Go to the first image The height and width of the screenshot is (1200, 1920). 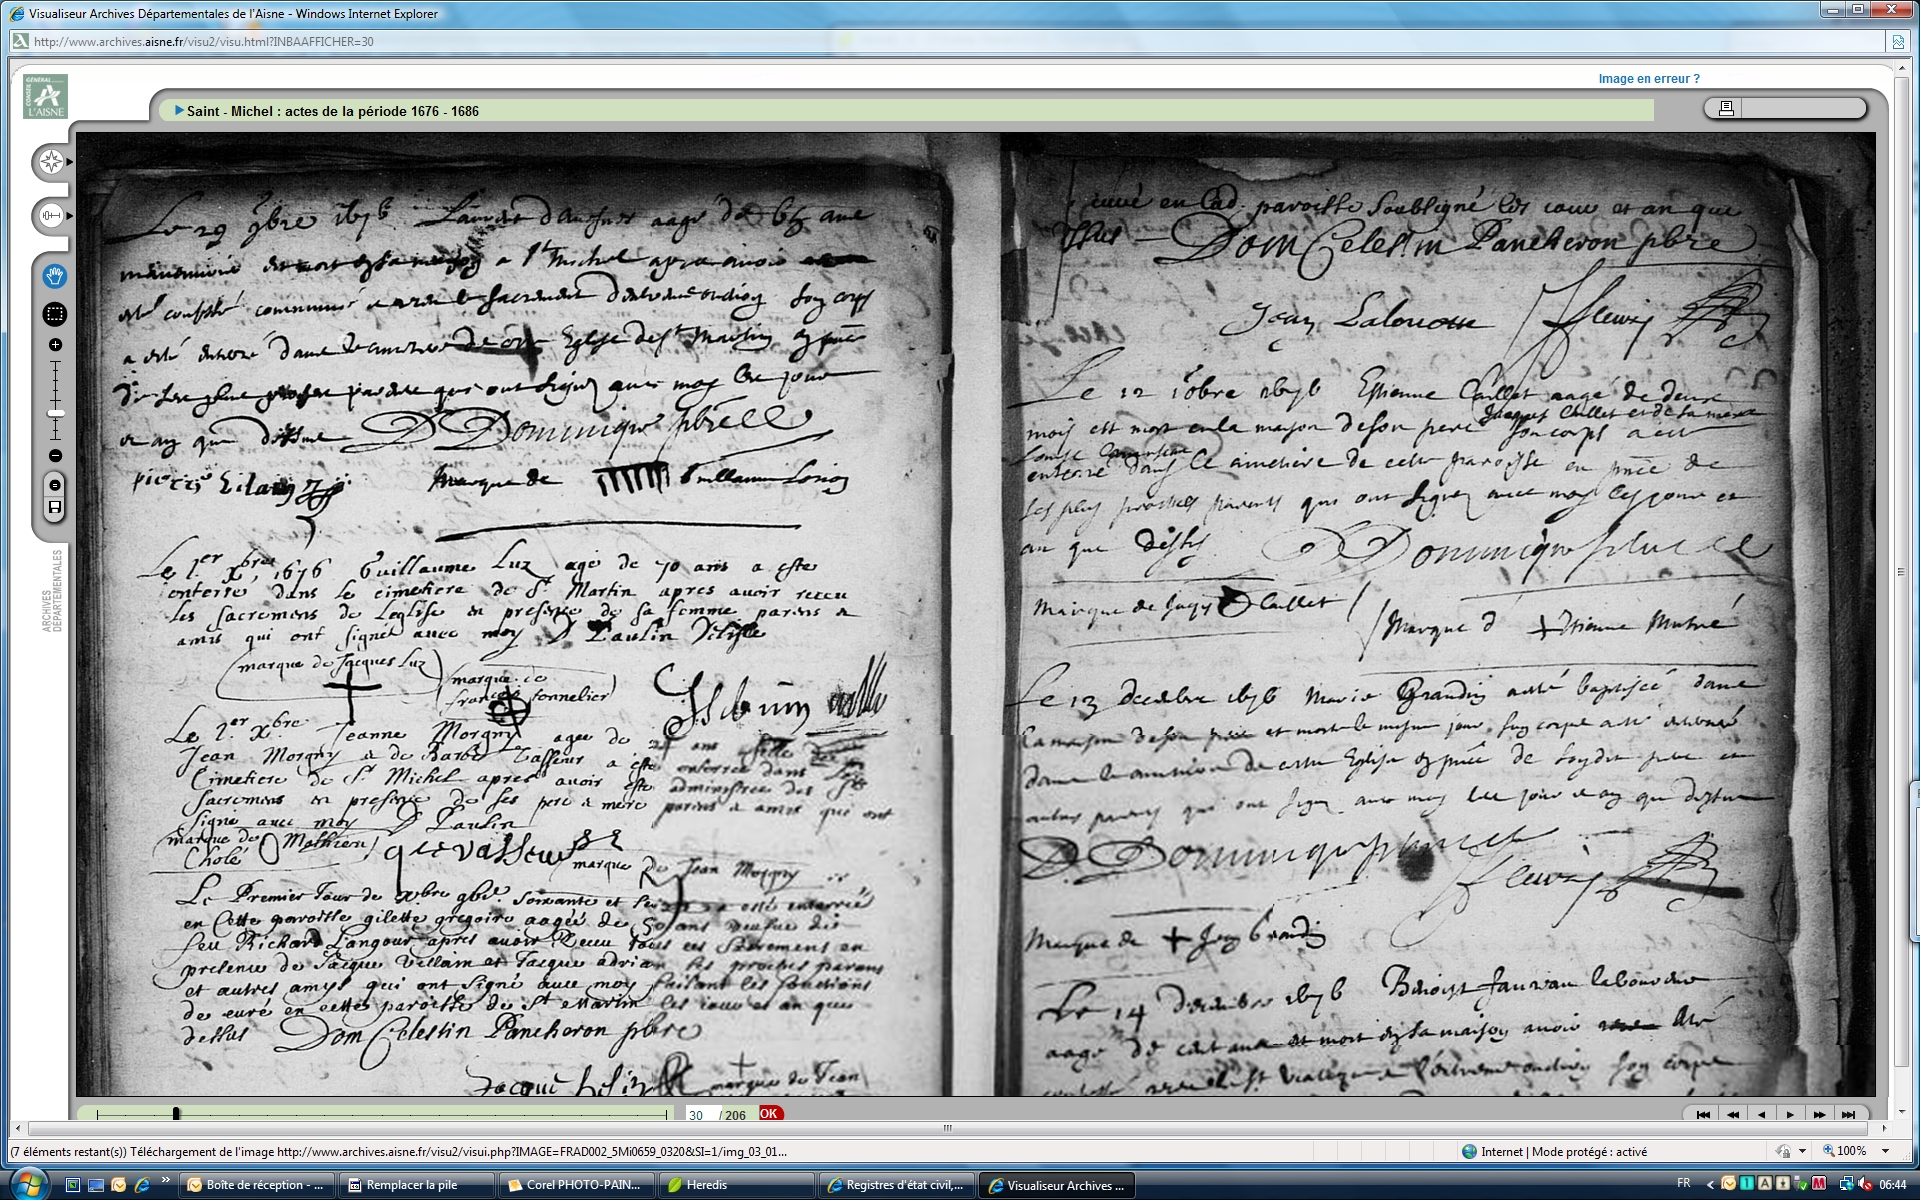pyautogui.click(x=1703, y=1114)
